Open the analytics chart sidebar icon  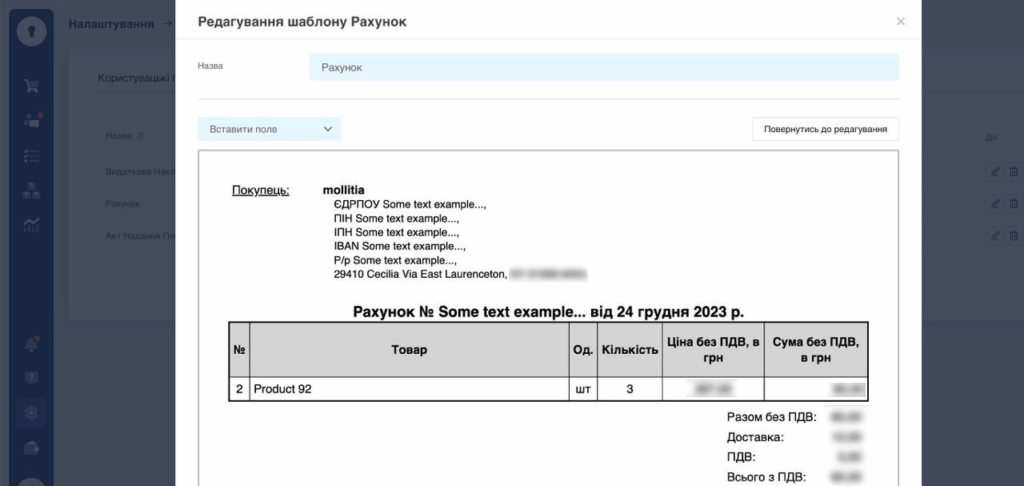point(31,223)
